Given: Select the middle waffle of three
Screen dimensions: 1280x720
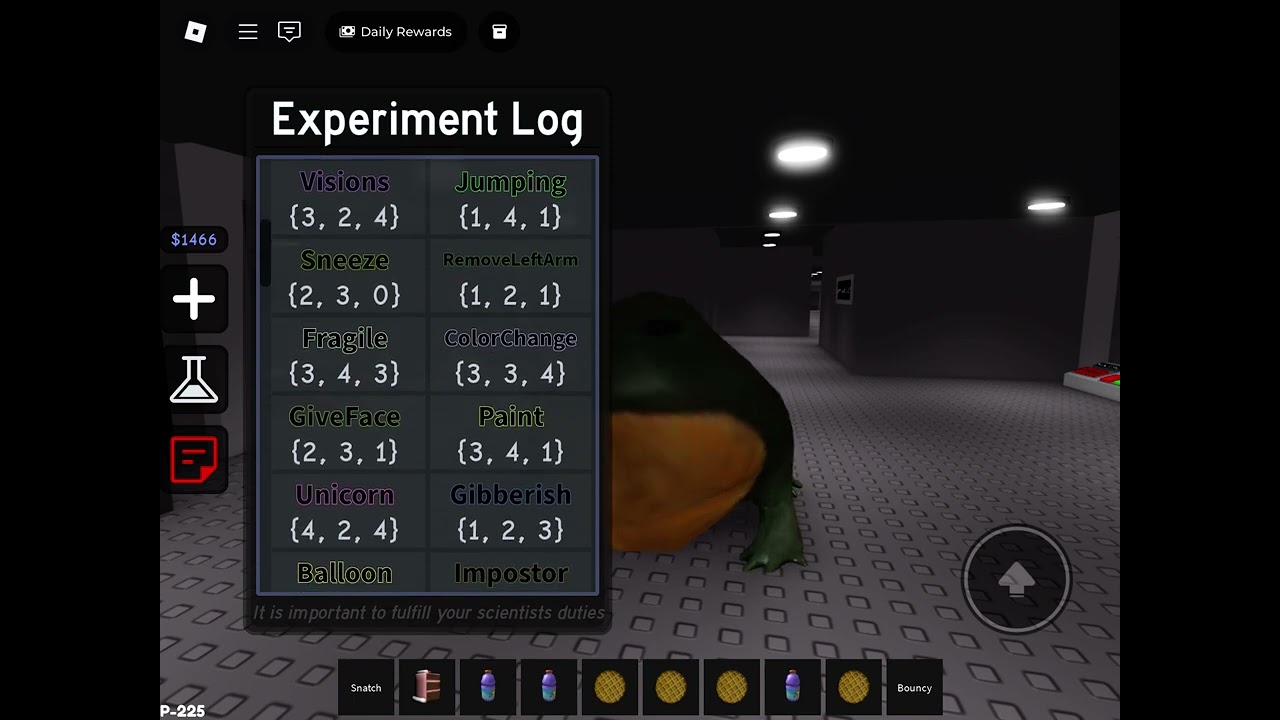Looking at the screenshot, I should click(x=671, y=687).
